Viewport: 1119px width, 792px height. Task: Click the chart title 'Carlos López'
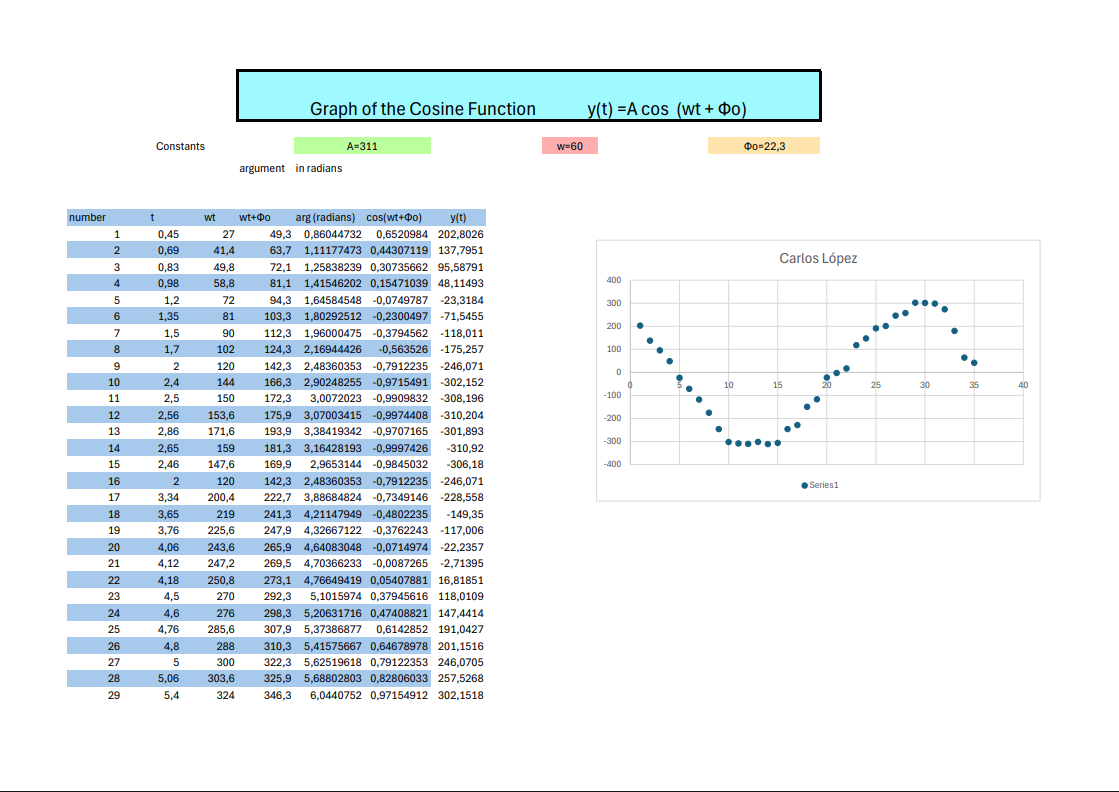tap(818, 258)
